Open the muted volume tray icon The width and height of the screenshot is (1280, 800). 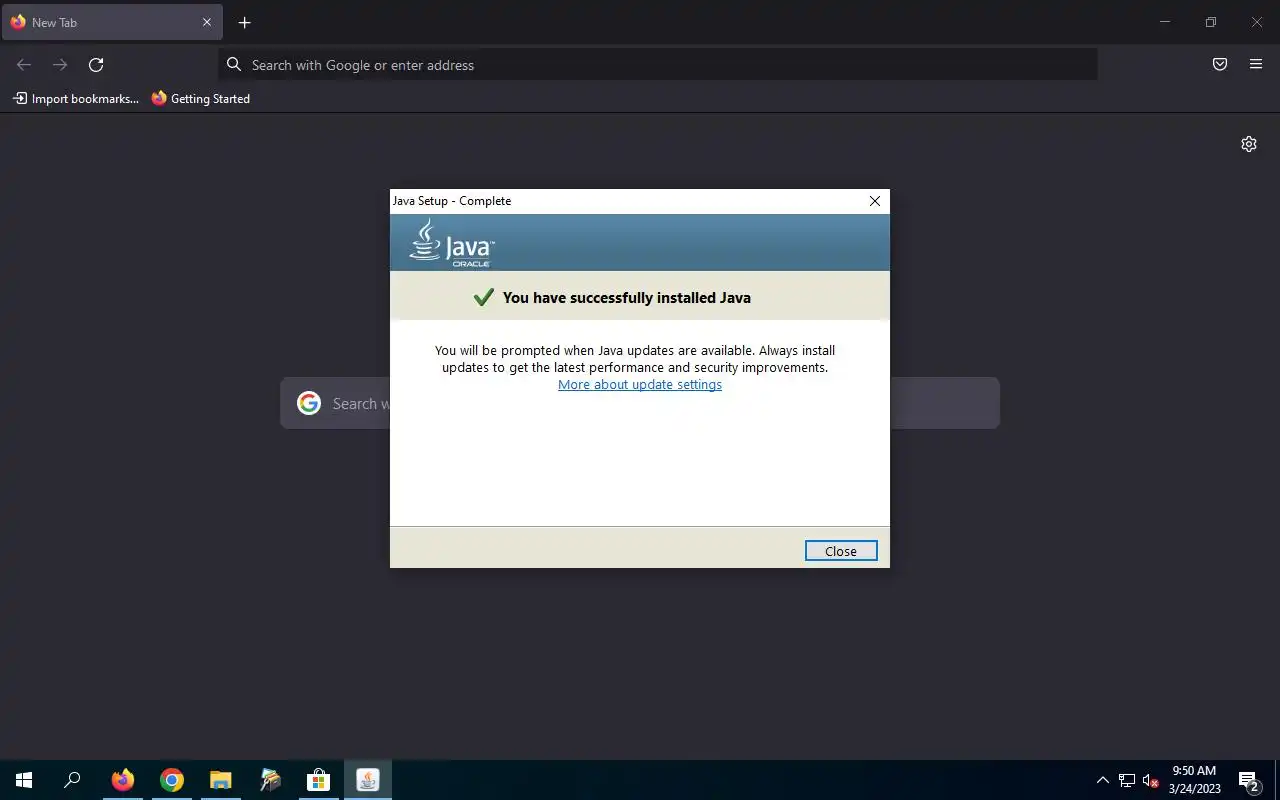coord(1150,781)
